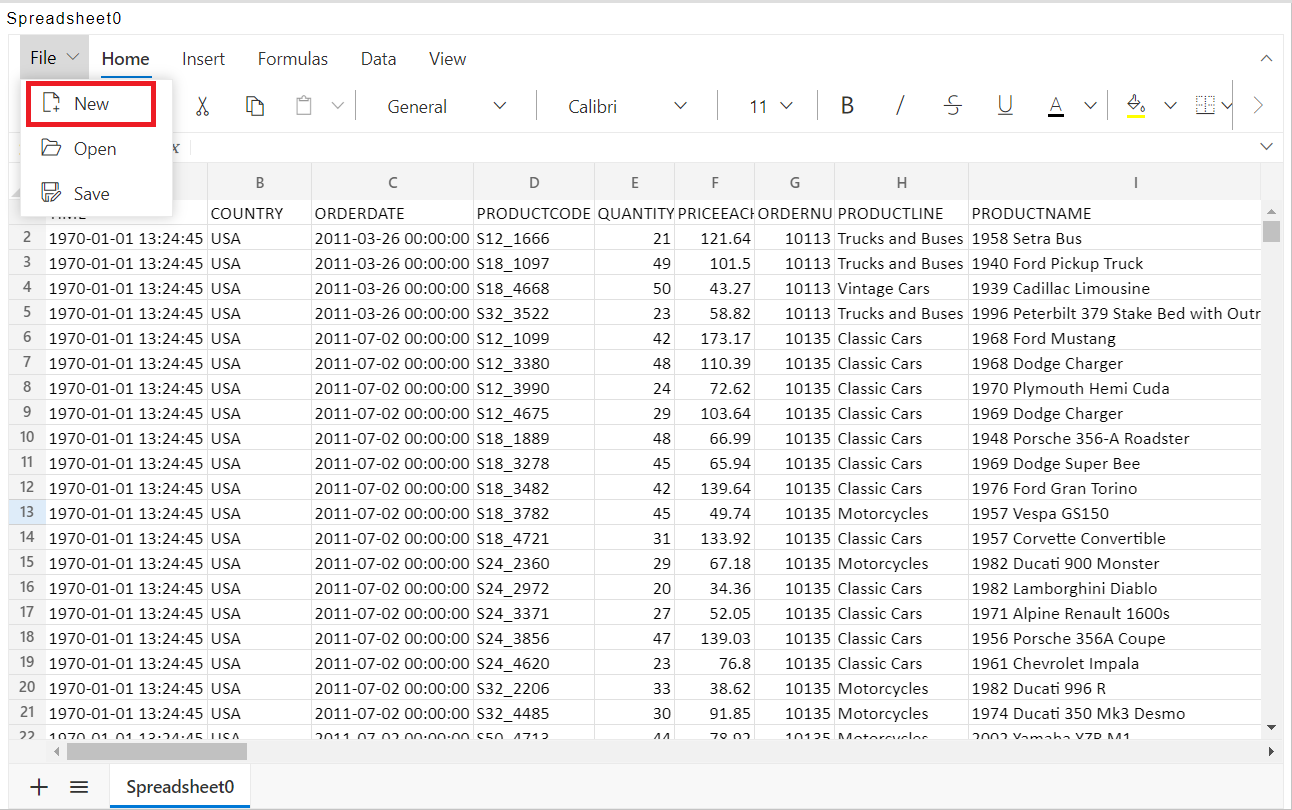
Task: Switch to the Insert tab
Action: (204, 59)
